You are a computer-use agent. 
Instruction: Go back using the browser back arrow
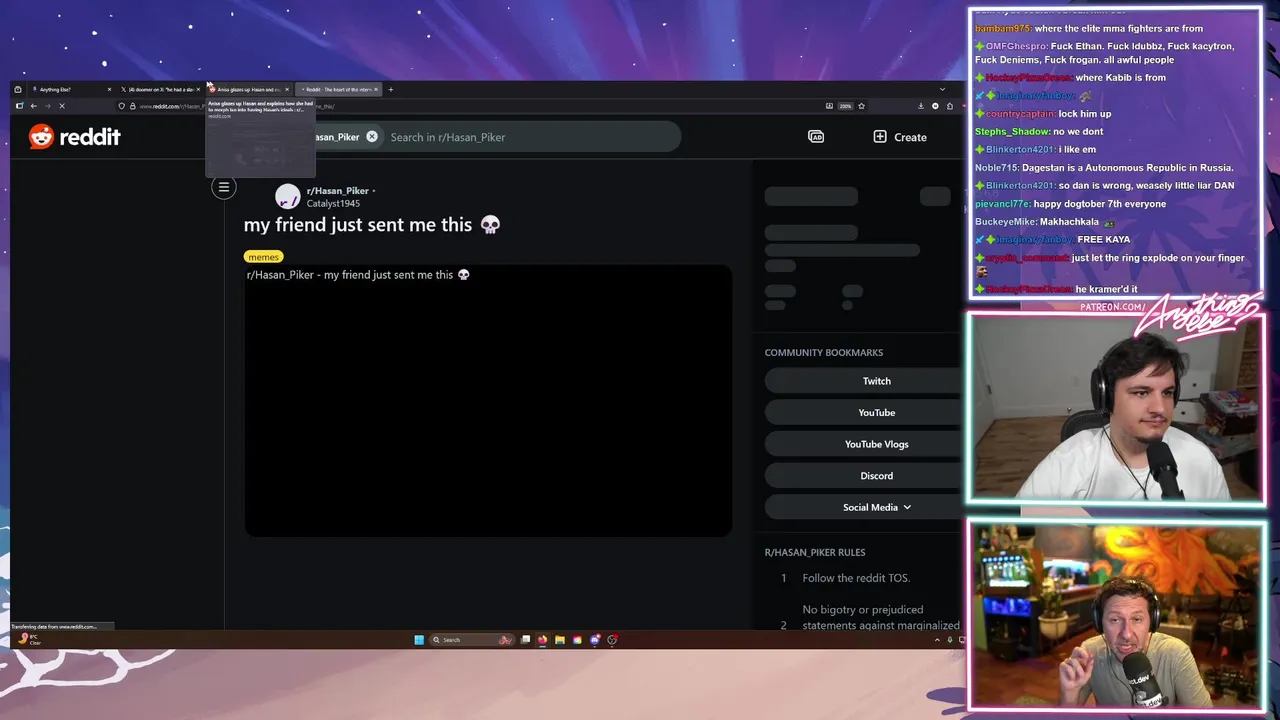tap(33, 106)
